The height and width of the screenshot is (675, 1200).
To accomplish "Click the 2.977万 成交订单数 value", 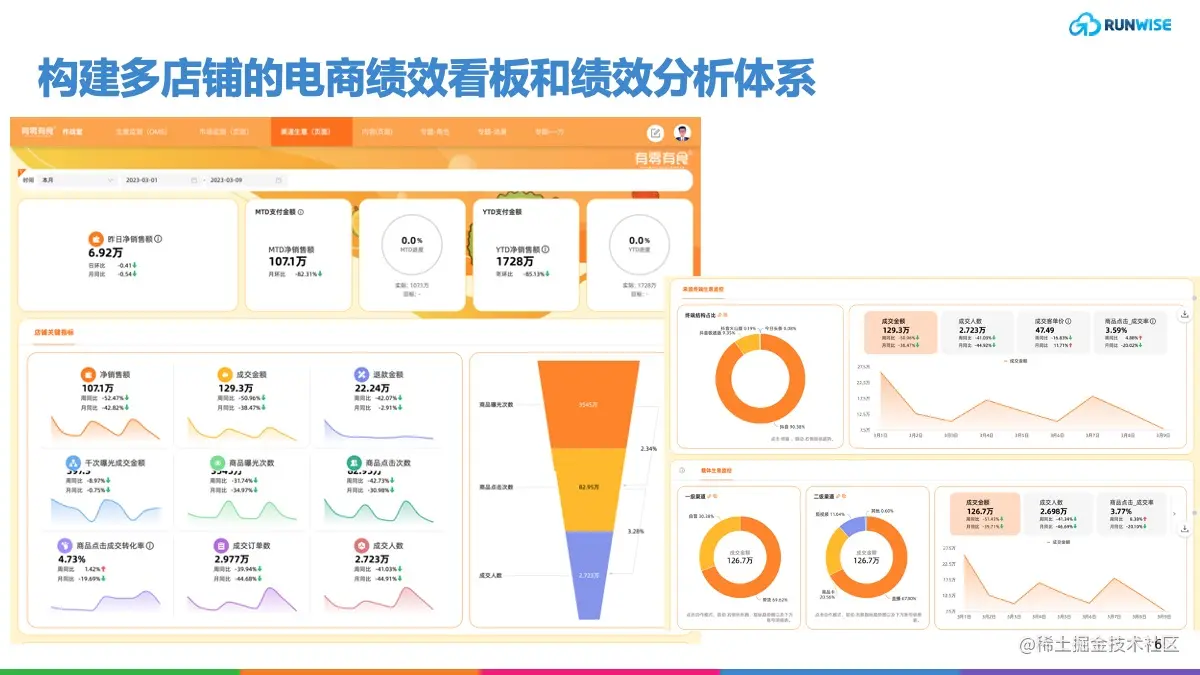I will (231, 559).
